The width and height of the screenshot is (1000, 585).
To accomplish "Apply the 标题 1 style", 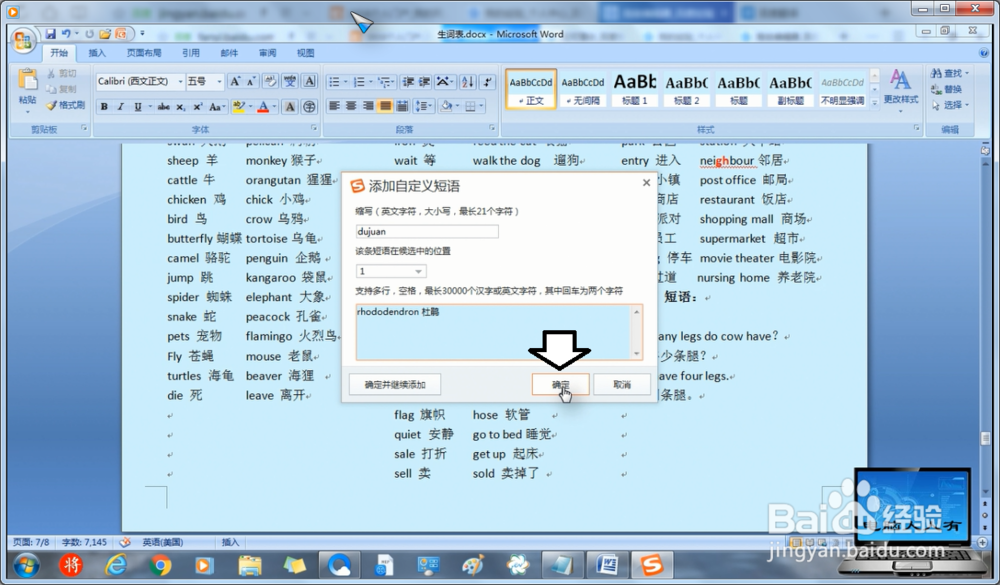I will coord(635,89).
